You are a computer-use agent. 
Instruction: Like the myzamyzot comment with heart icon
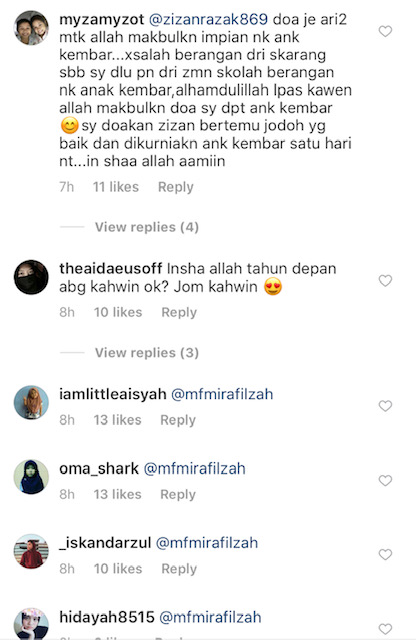[x=385, y=31]
